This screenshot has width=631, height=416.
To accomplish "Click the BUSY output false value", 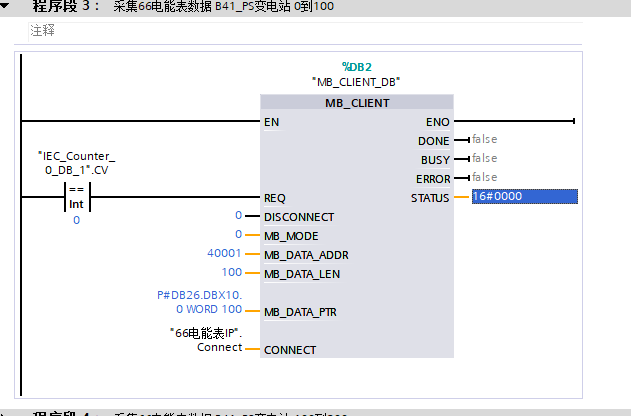I will point(484,159).
